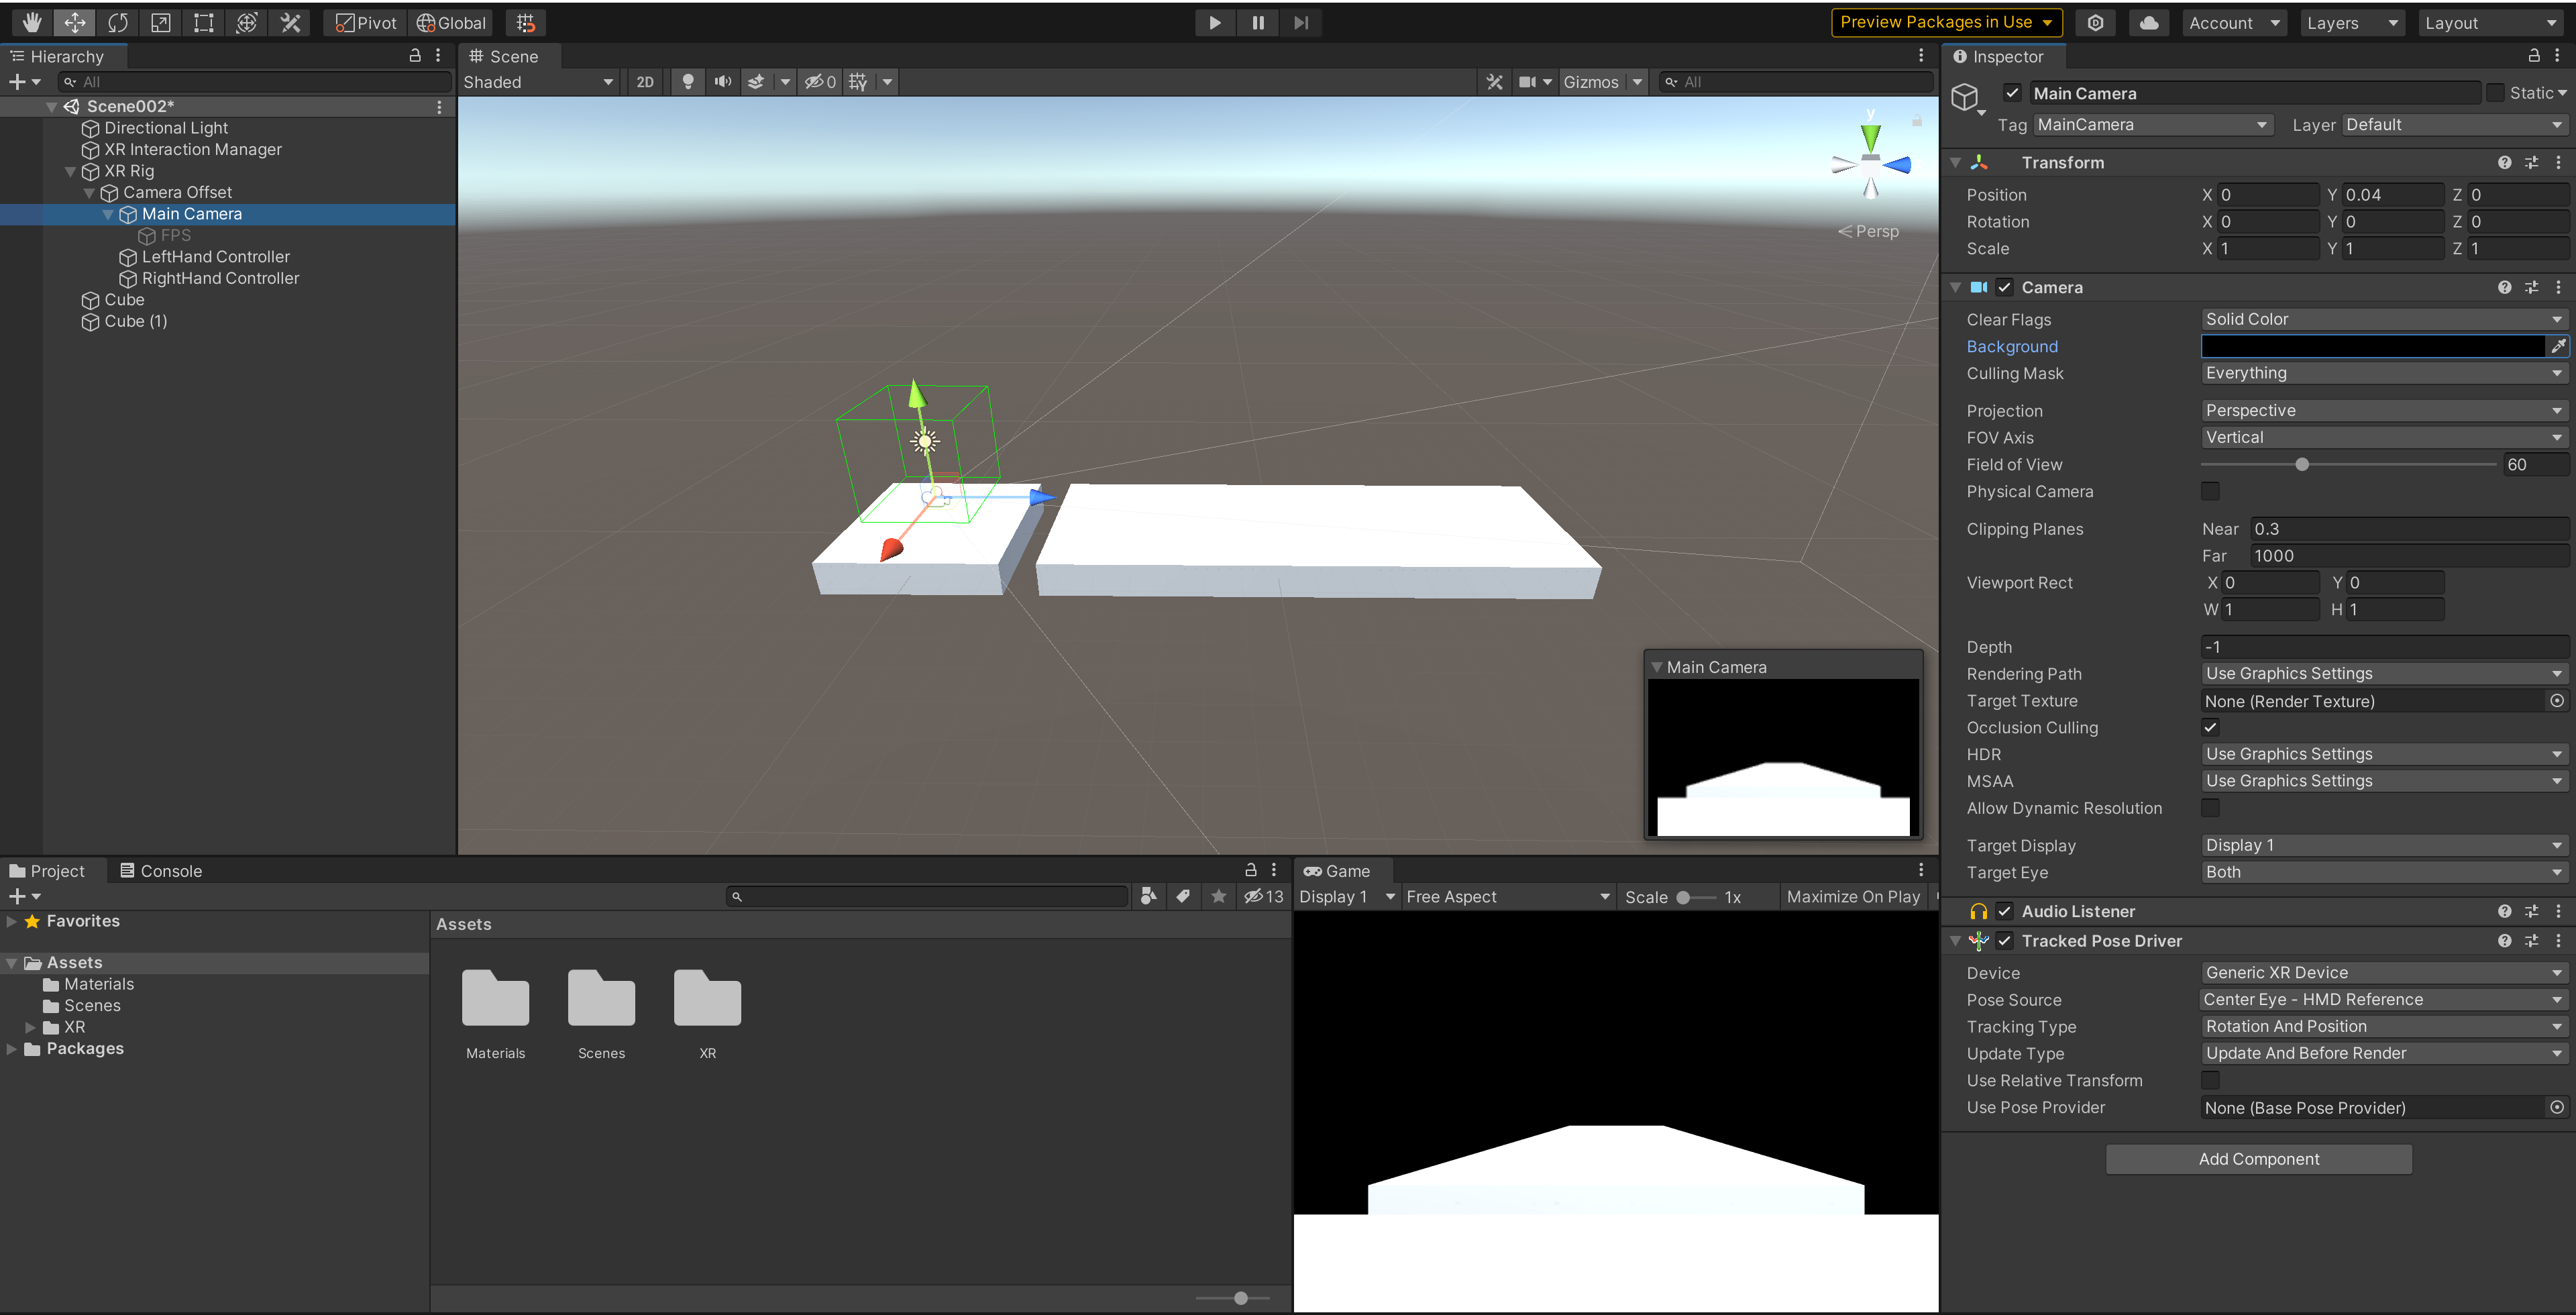Open Cloud services icon
This screenshot has height=1315, width=2576.
coord(2148,22)
